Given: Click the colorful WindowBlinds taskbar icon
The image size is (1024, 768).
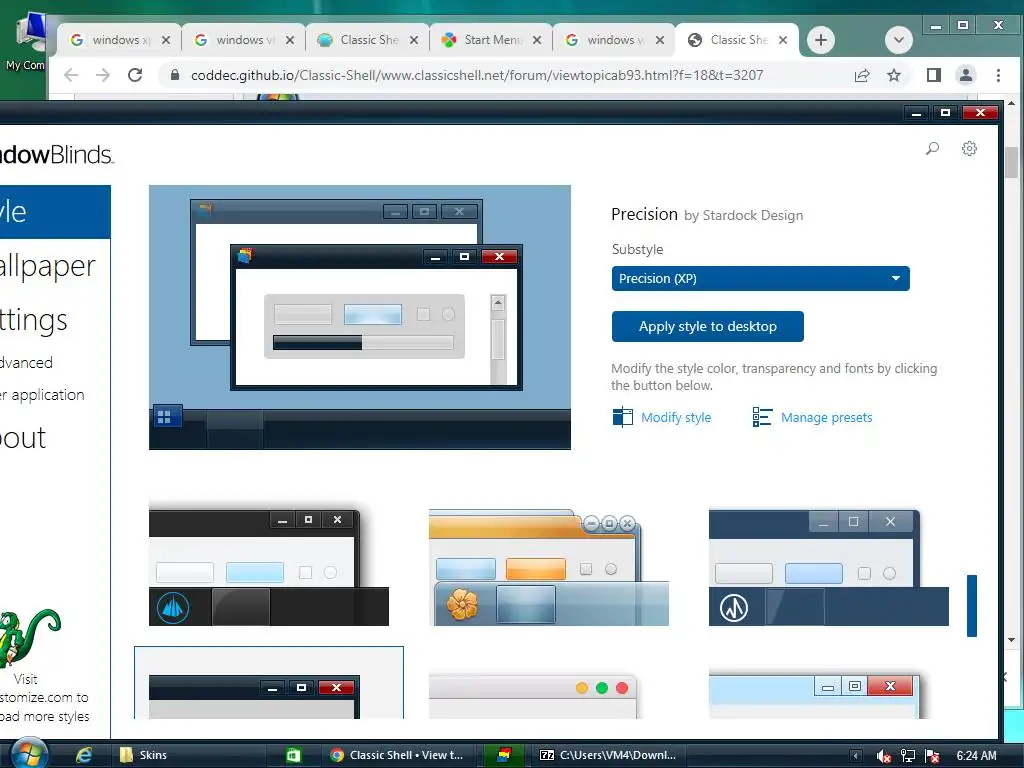Looking at the screenshot, I should 504,755.
